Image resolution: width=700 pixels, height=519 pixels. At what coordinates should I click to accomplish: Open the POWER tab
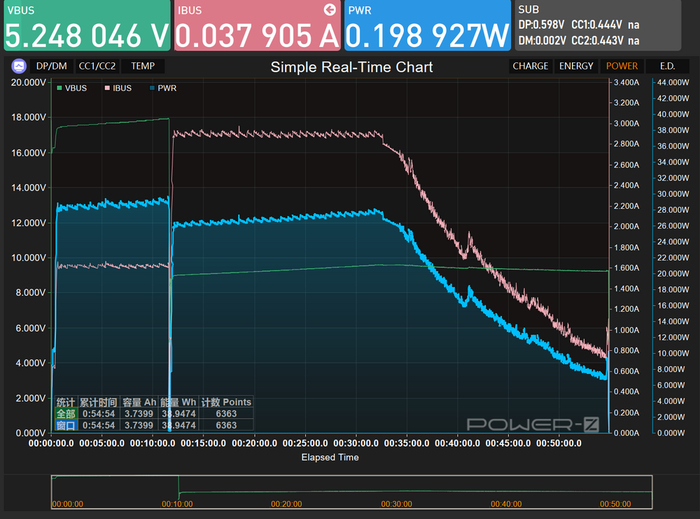622,66
